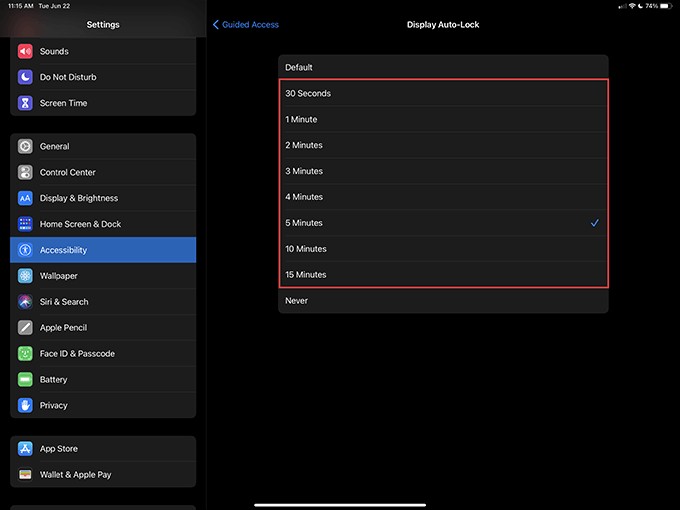
Task: Open Do Not Disturb settings
Action: point(103,77)
